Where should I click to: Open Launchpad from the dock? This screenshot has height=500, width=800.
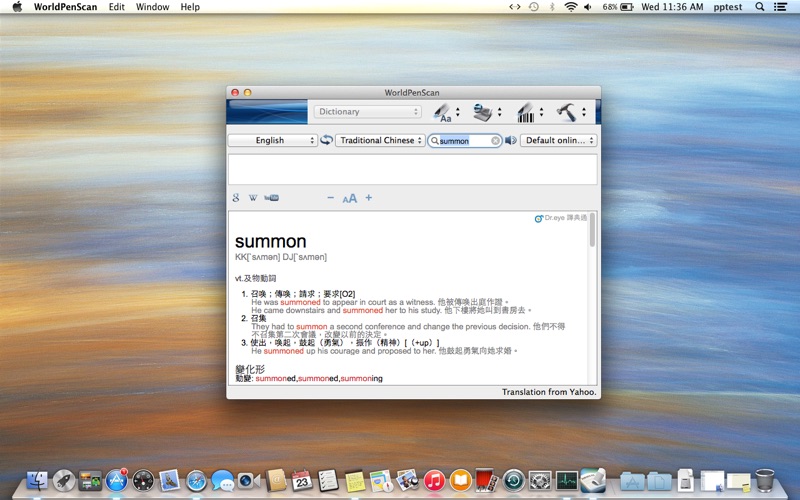(x=64, y=481)
